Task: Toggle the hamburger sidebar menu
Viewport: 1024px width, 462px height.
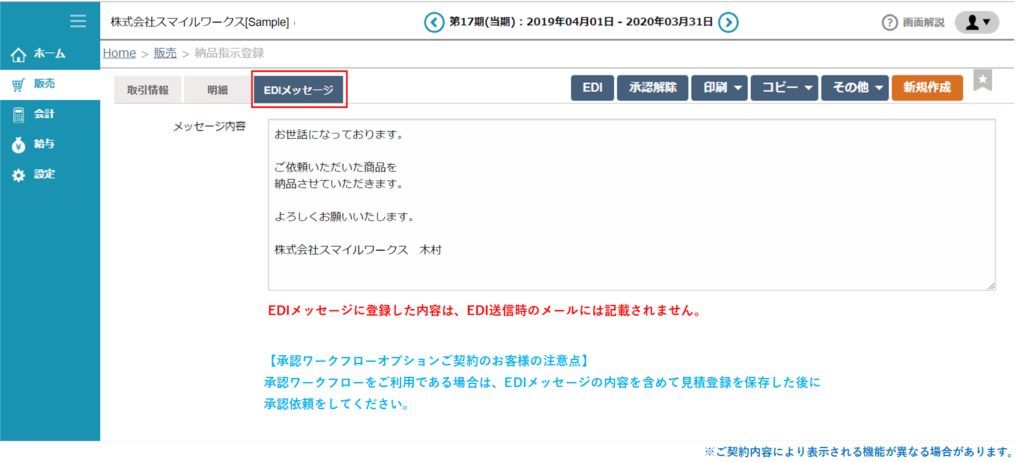Action: click(78, 21)
